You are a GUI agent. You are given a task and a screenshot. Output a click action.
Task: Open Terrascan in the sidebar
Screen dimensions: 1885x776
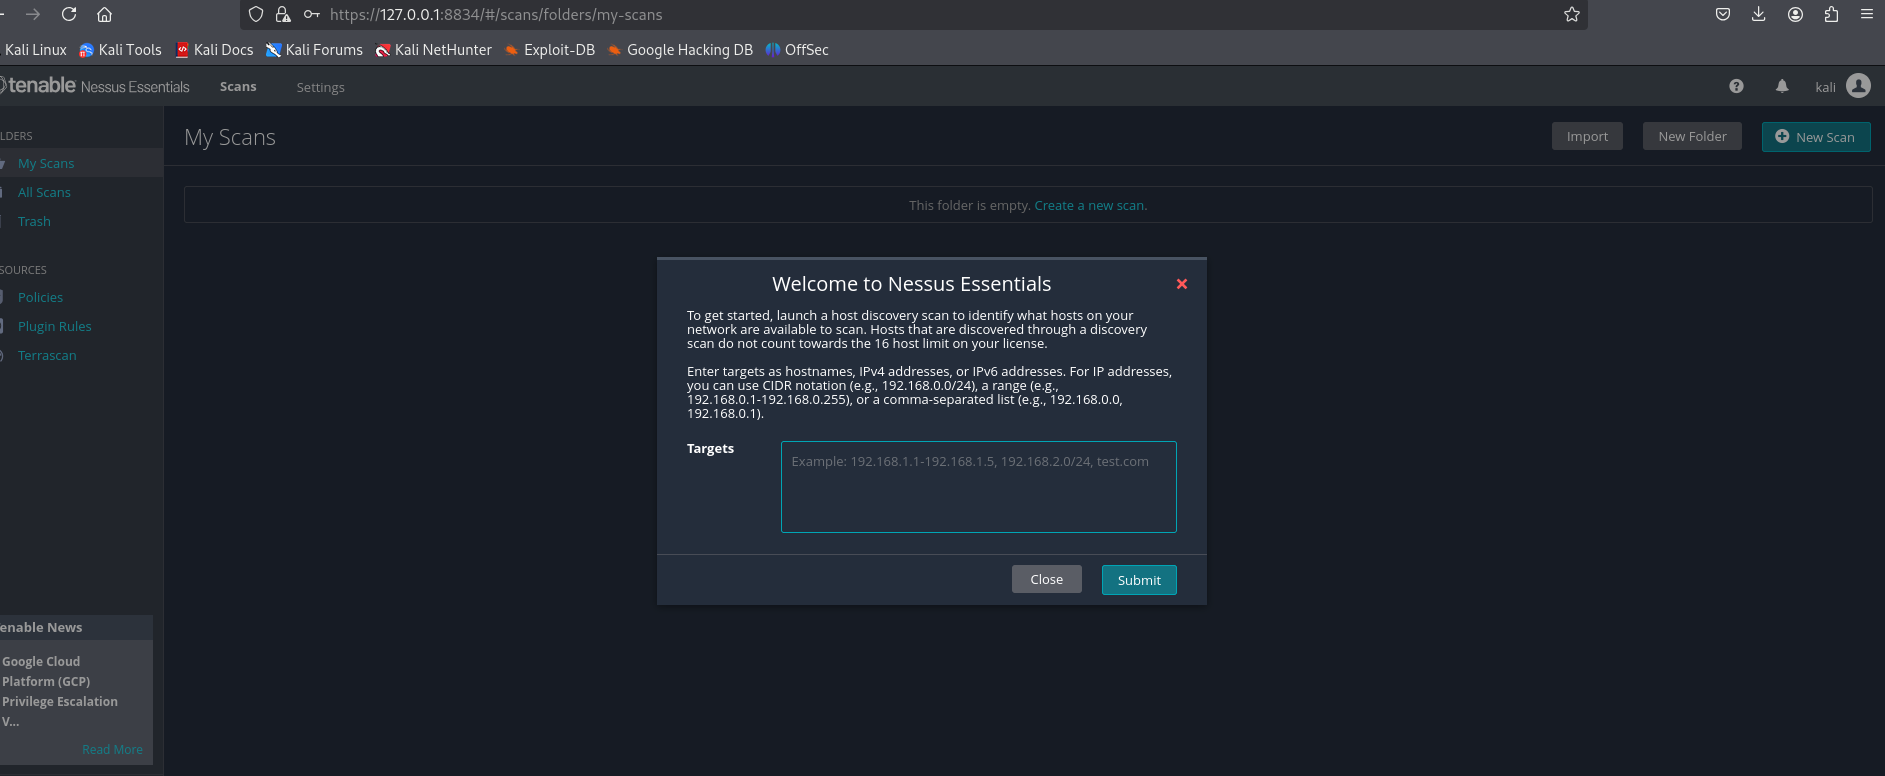pos(47,355)
